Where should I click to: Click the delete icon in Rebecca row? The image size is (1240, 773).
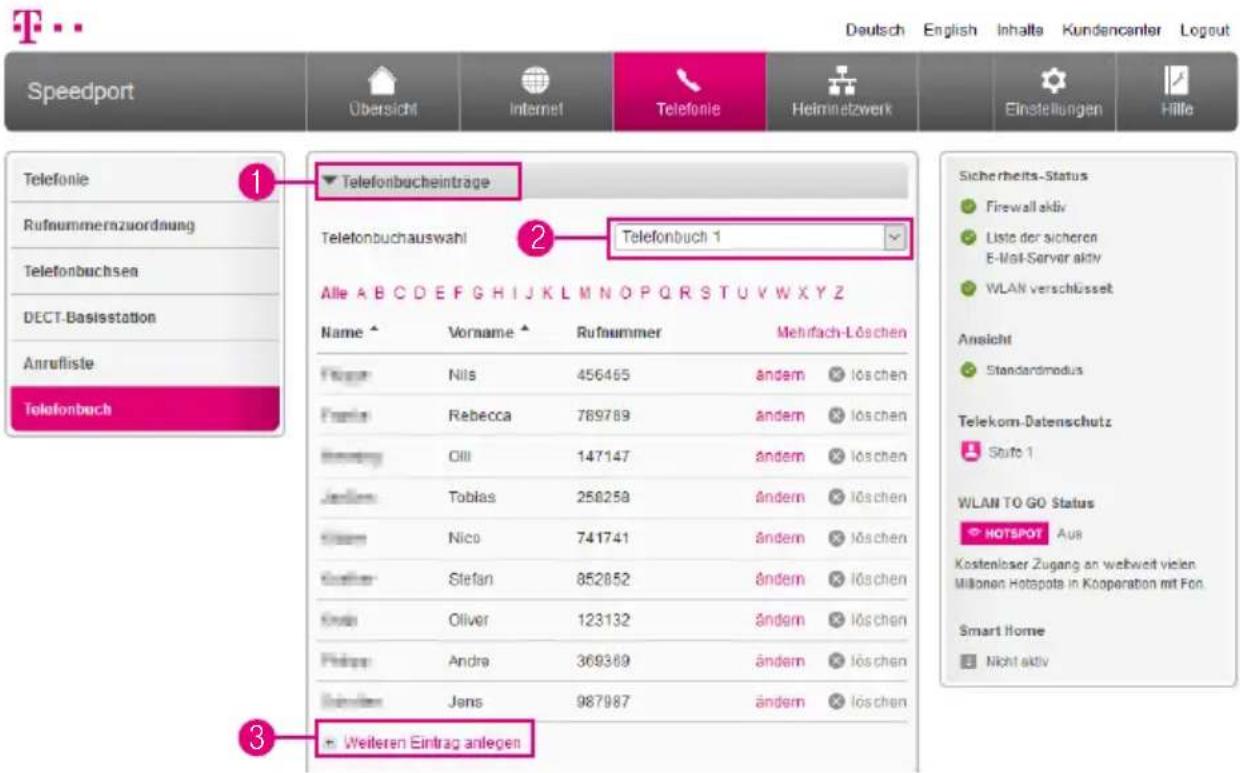click(836, 416)
